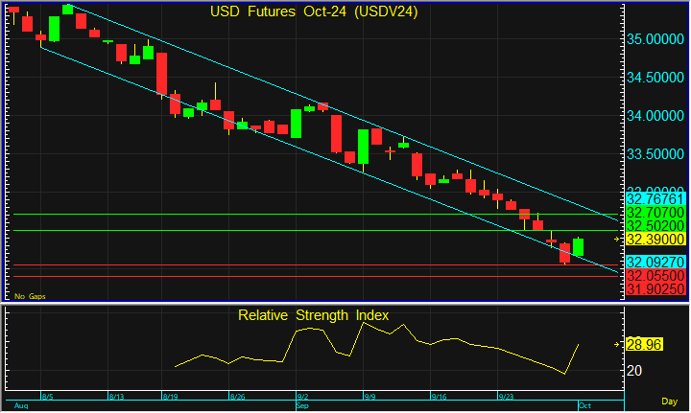Click the 9/2 date on time axis
The width and height of the screenshot is (691, 413).
click(x=303, y=396)
